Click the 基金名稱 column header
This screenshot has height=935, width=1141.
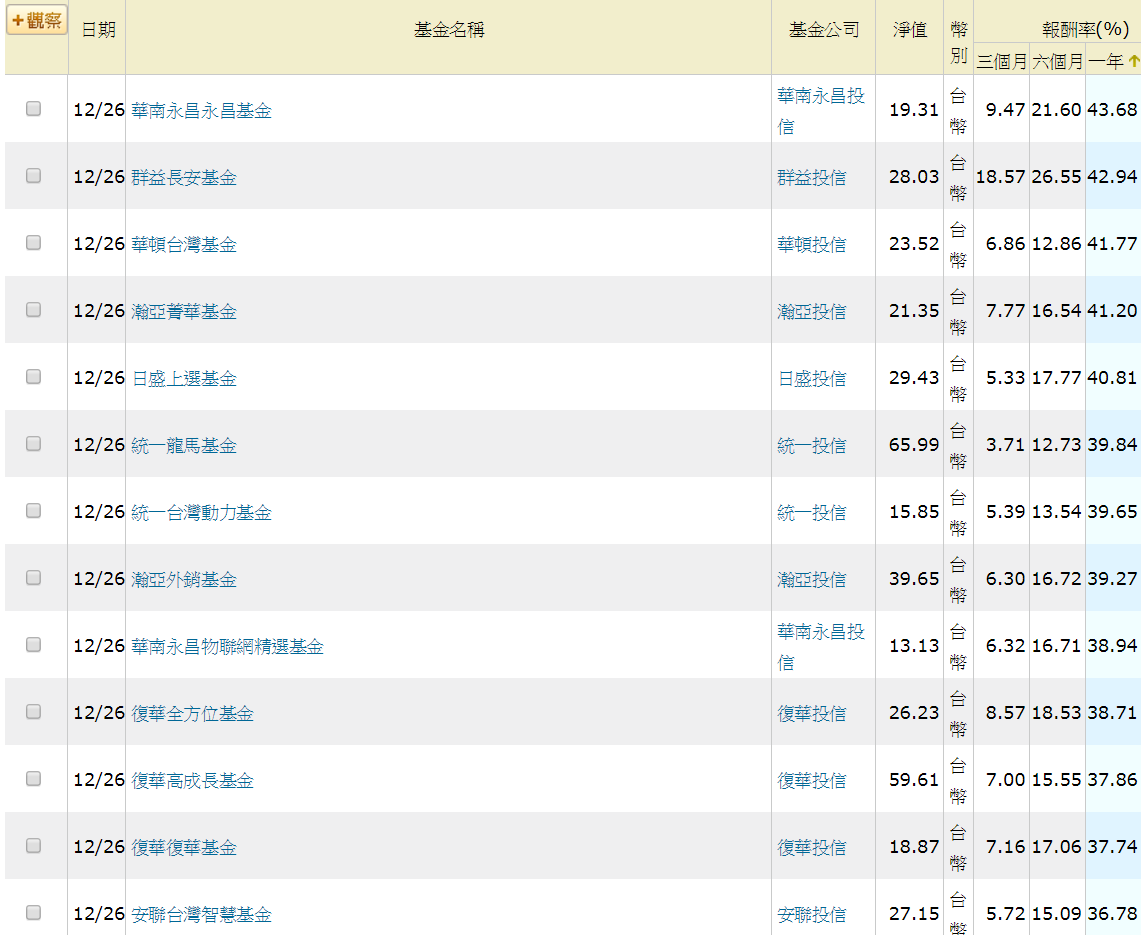(449, 30)
